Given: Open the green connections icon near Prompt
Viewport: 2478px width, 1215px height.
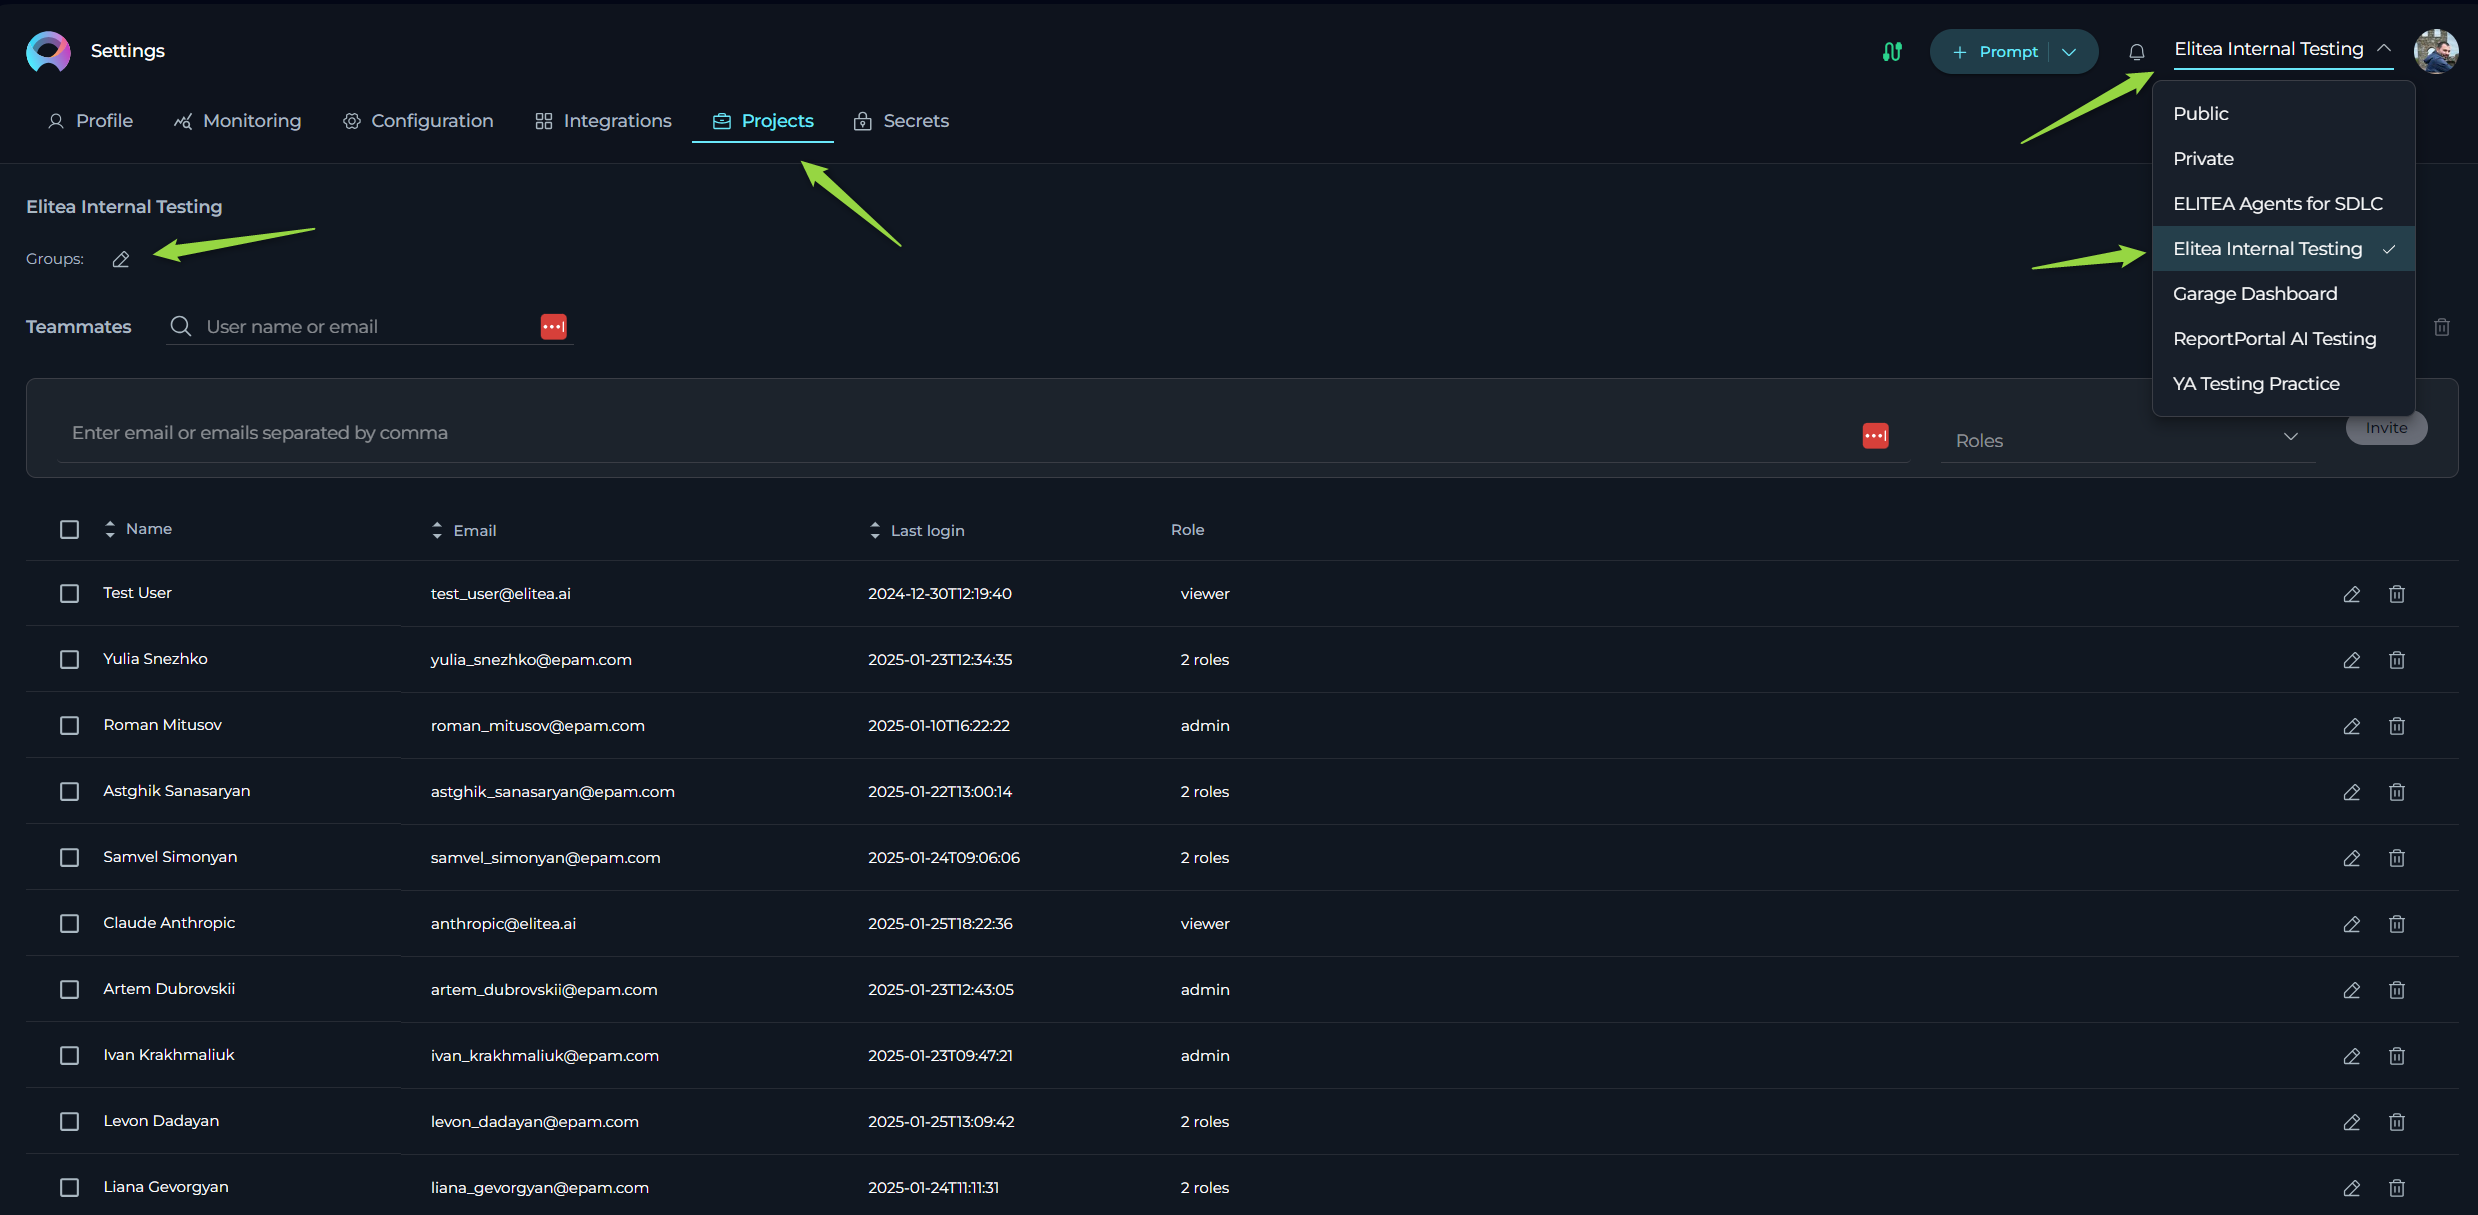Looking at the screenshot, I should pos(1892,51).
